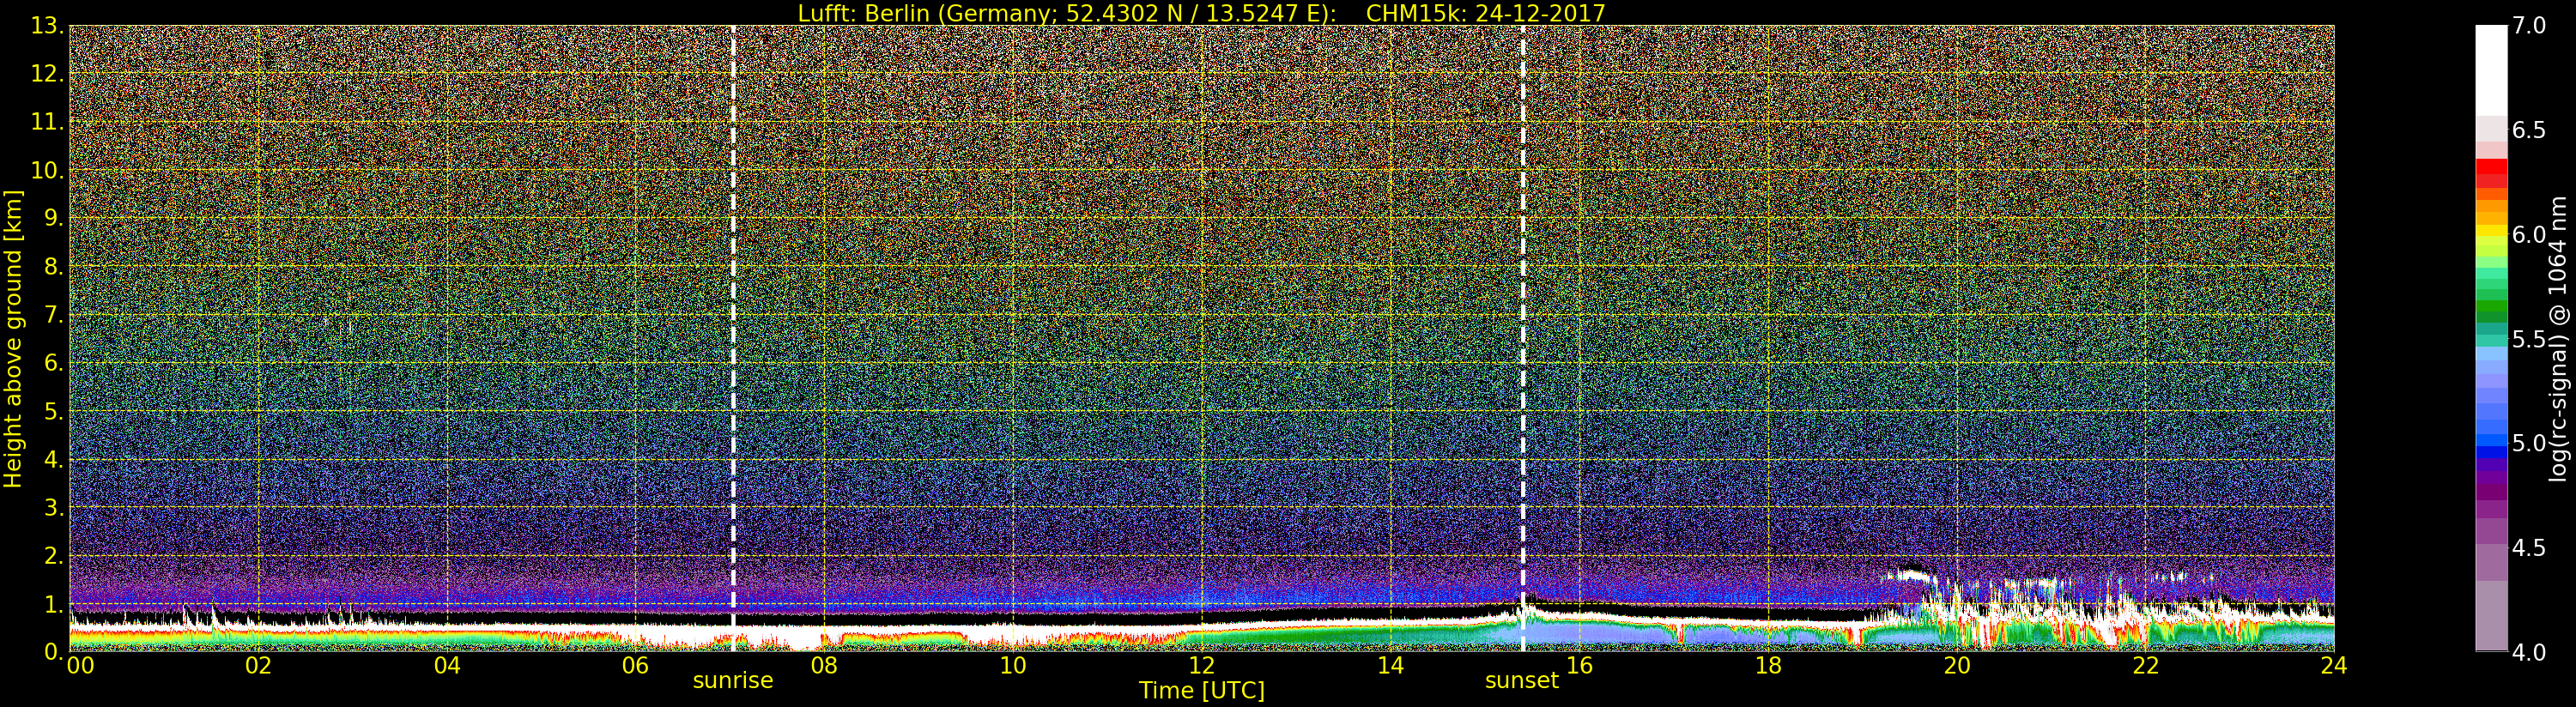2576x707 pixels.
Task: Click the sunrise label below the time axis
Action: (x=732, y=681)
